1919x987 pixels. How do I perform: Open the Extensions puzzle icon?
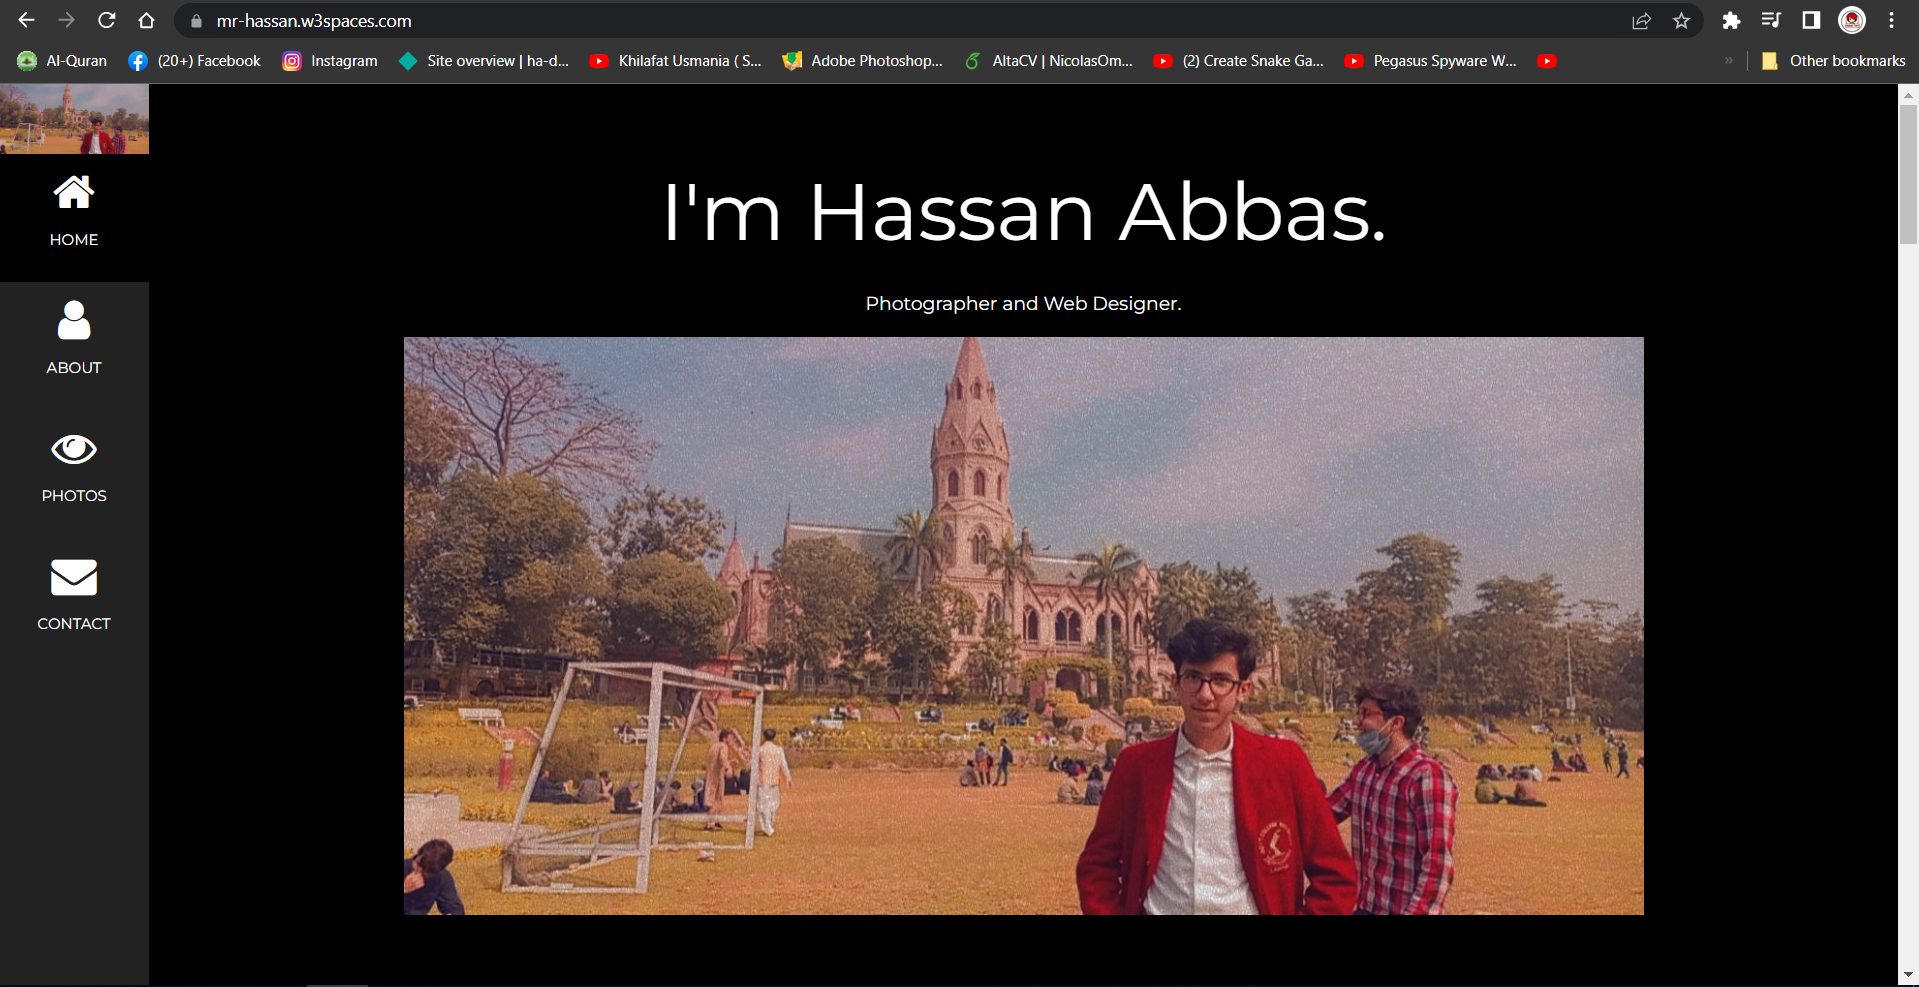[x=1731, y=21]
